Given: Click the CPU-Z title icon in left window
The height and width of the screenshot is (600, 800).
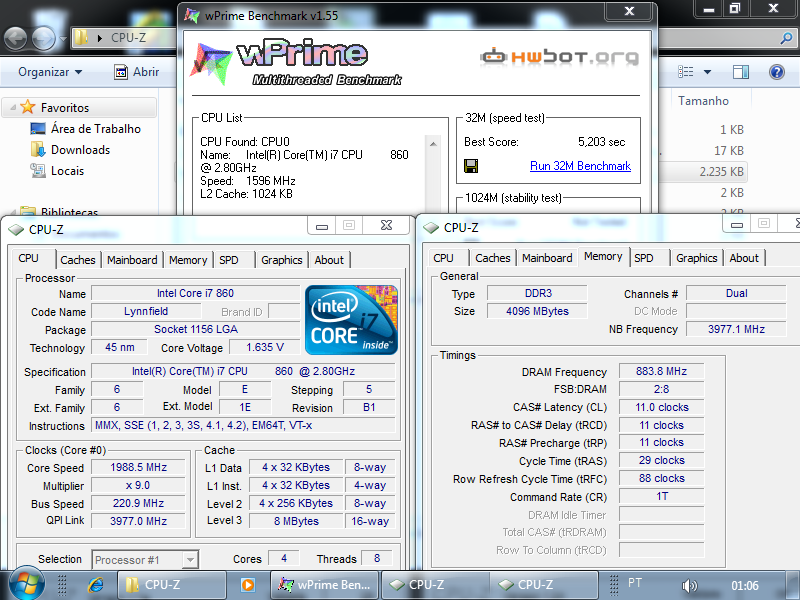Looking at the screenshot, I should [x=16, y=230].
